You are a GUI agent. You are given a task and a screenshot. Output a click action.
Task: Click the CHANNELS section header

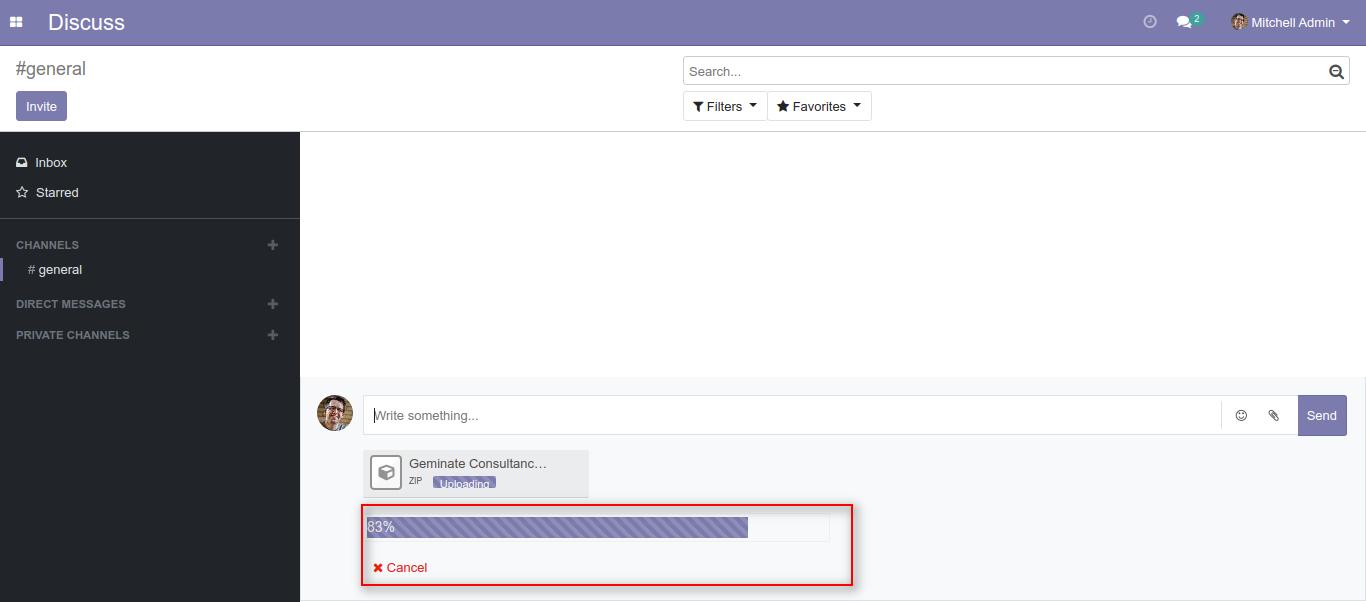coord(47,245)
